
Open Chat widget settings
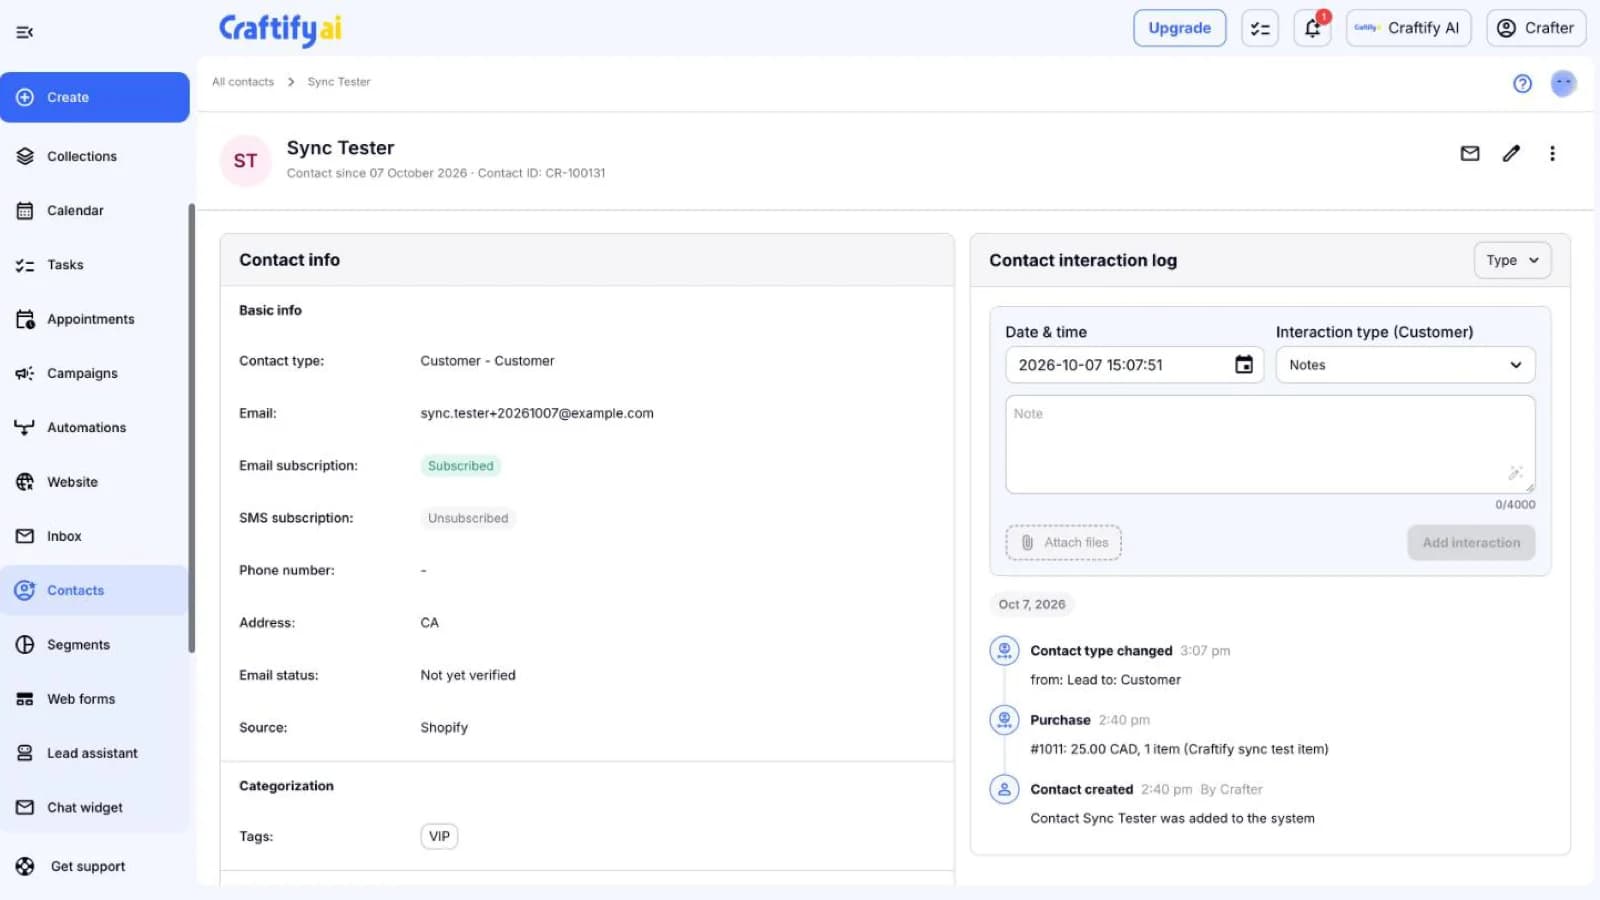tap(95, 807)
